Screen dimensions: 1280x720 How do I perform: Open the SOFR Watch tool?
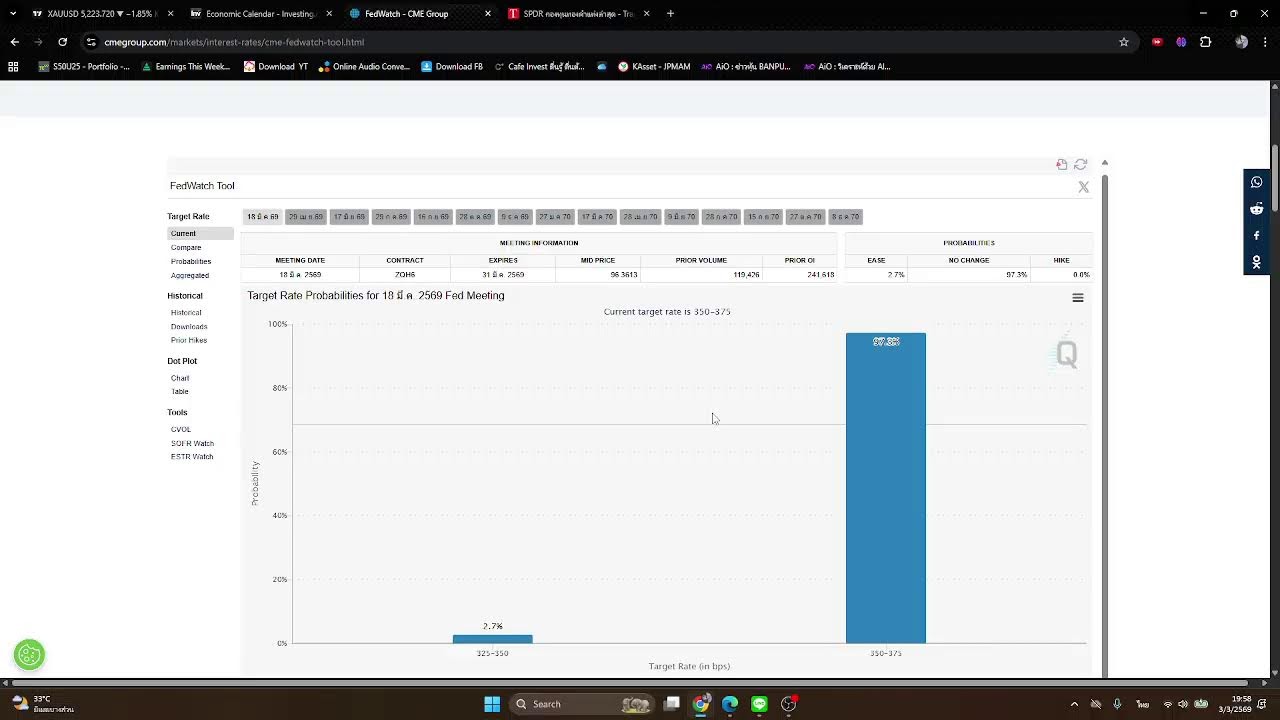(192, 444)
